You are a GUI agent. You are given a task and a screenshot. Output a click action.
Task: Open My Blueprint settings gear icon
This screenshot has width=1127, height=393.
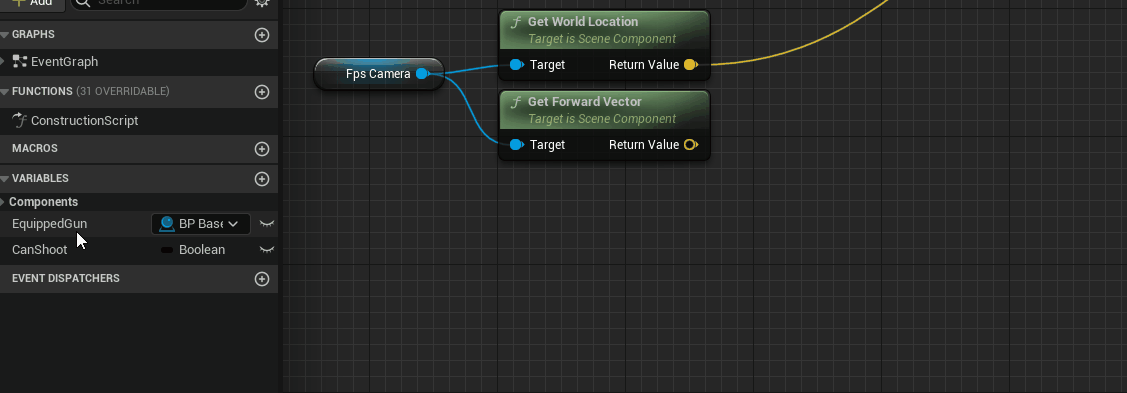(x=262, y=2)
